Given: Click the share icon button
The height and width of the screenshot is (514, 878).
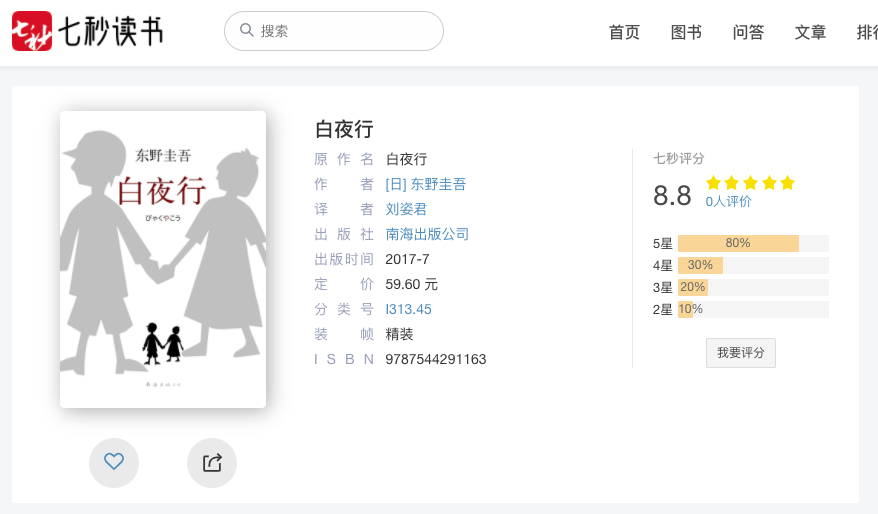Looking at the screenshot, I should (212, 462).
